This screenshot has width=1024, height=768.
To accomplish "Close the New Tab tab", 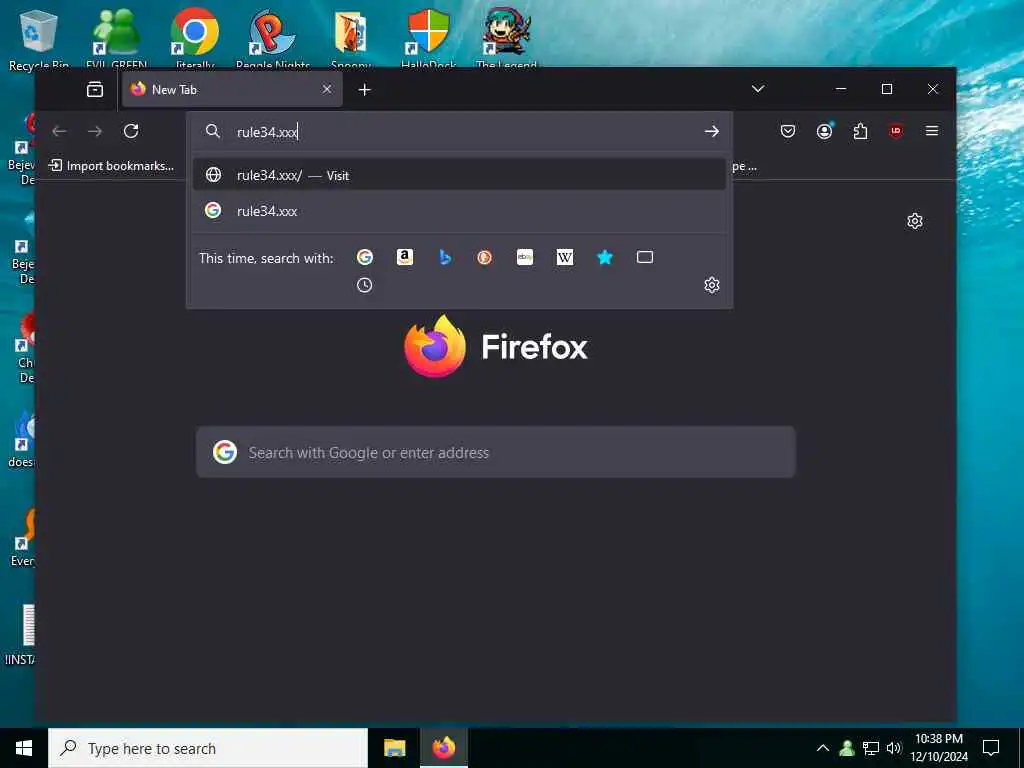I will [327, 89].
